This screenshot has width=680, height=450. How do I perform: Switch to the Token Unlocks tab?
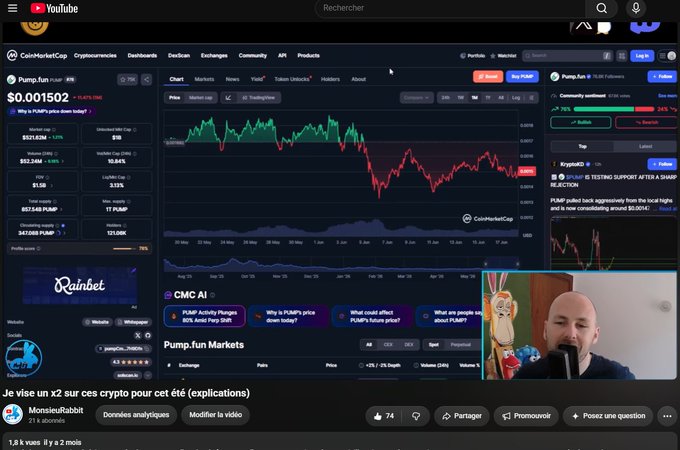[292, 79]
